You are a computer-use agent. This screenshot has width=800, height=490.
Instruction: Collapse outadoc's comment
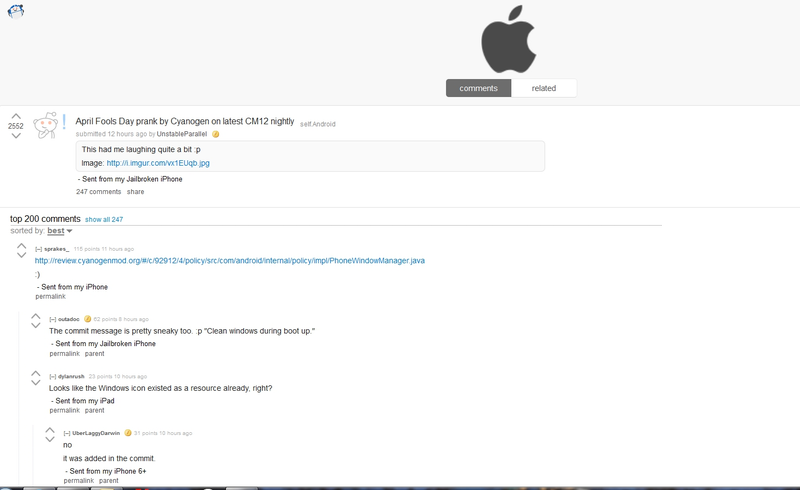pyautogui.click(x=53, y=319)
